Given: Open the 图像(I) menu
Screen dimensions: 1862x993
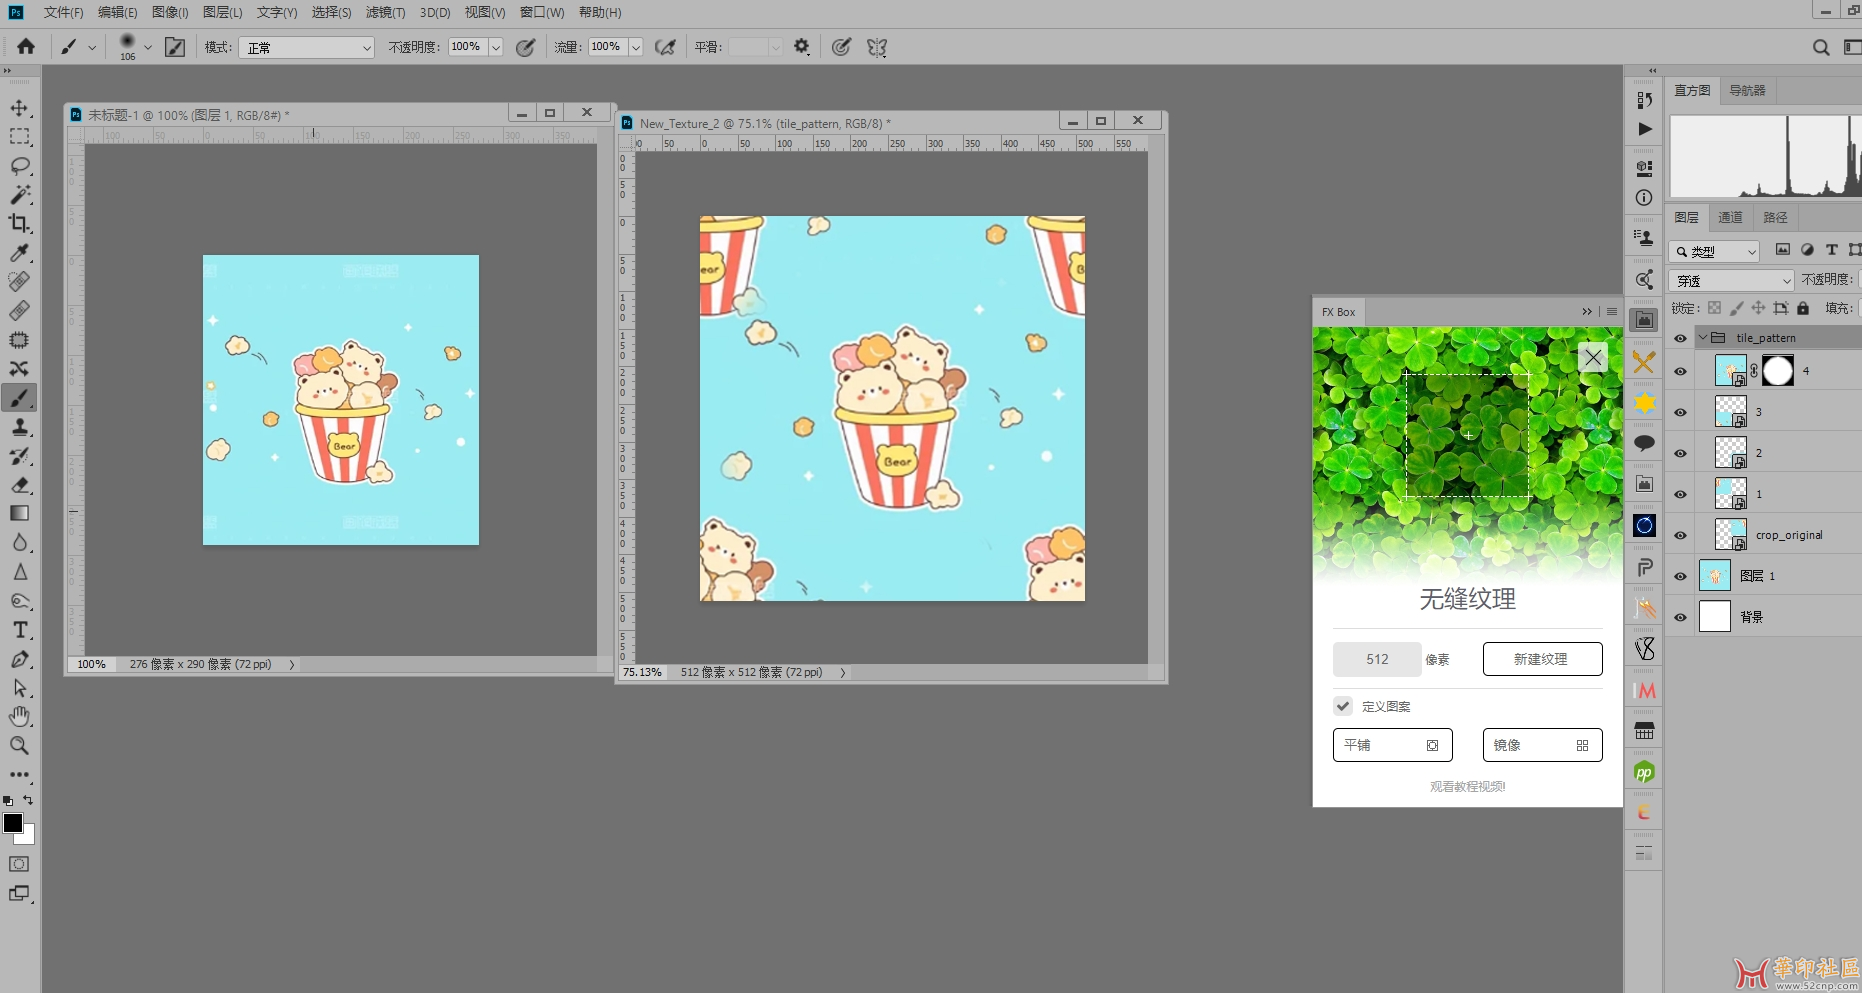Looking at the screenshot, I should coord(170,12).
